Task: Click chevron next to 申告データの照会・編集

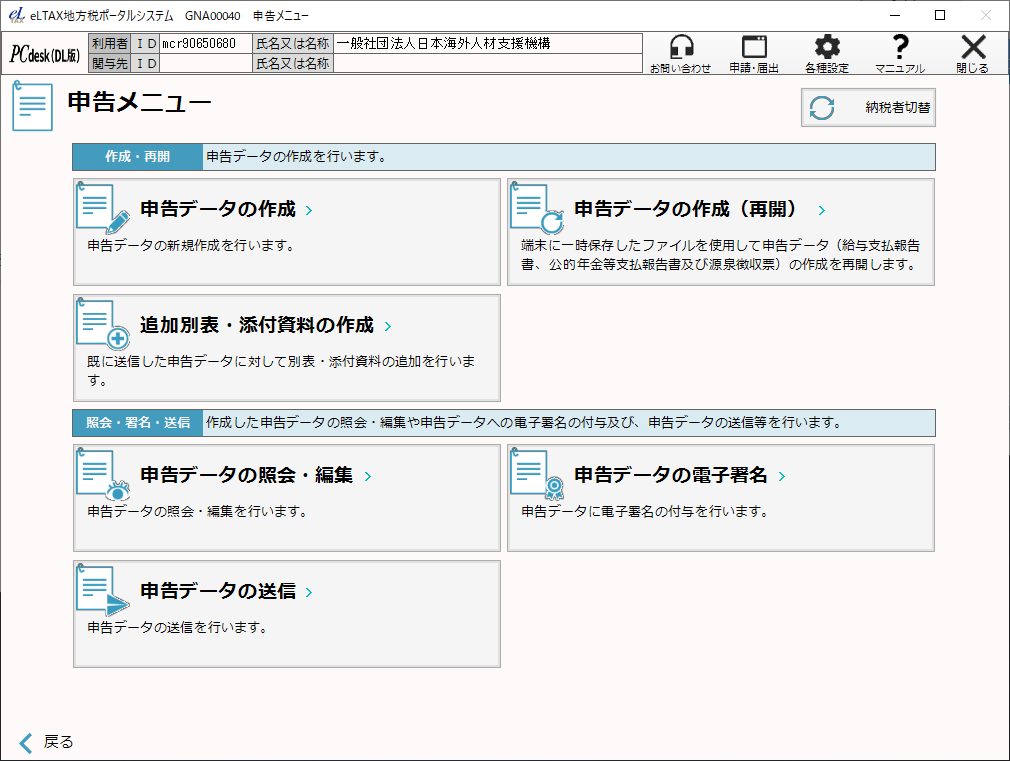Action: (368, 476)
